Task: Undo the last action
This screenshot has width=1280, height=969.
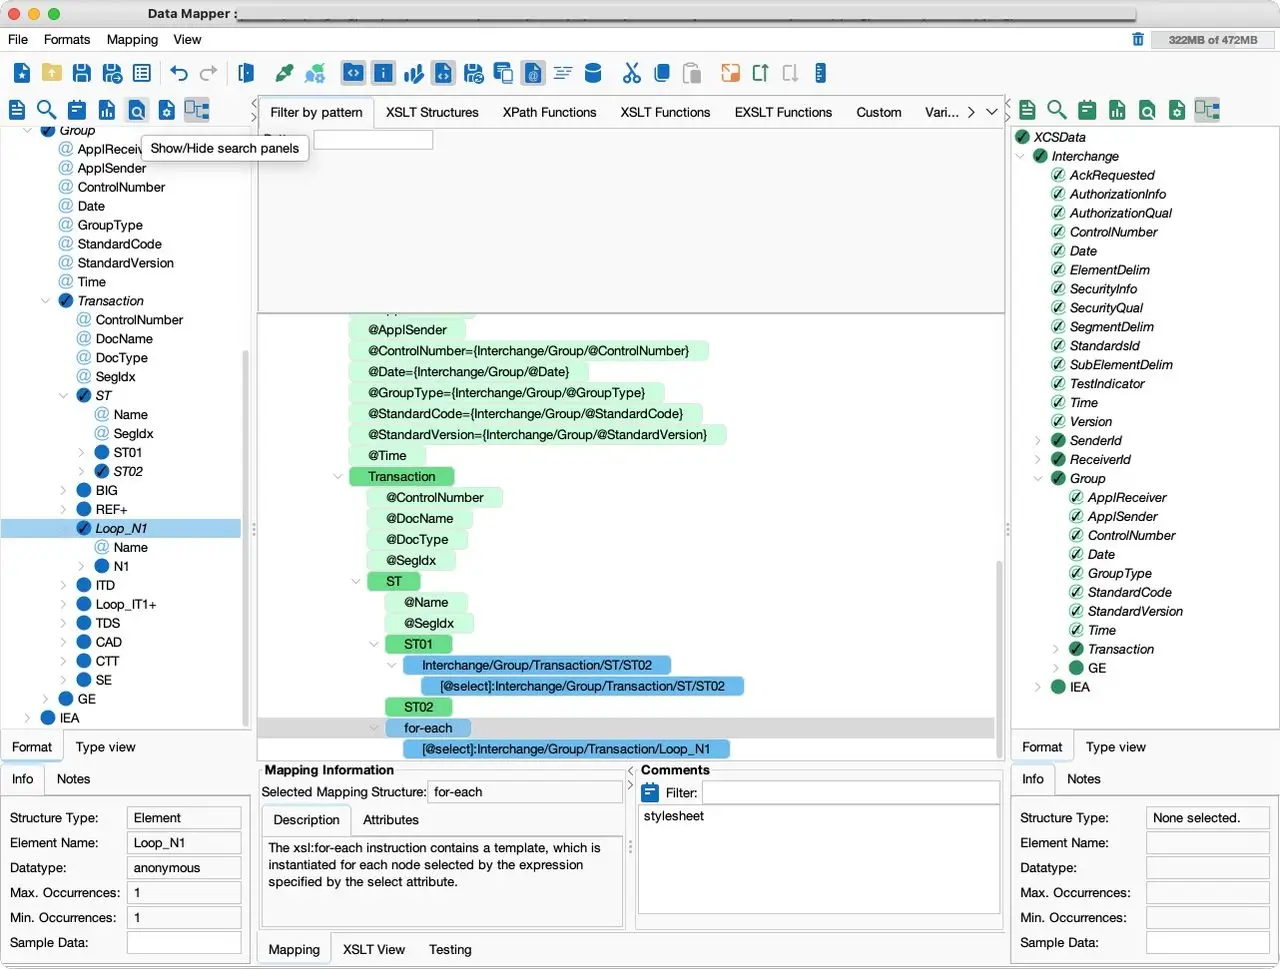Action: [x=179, y=73]
